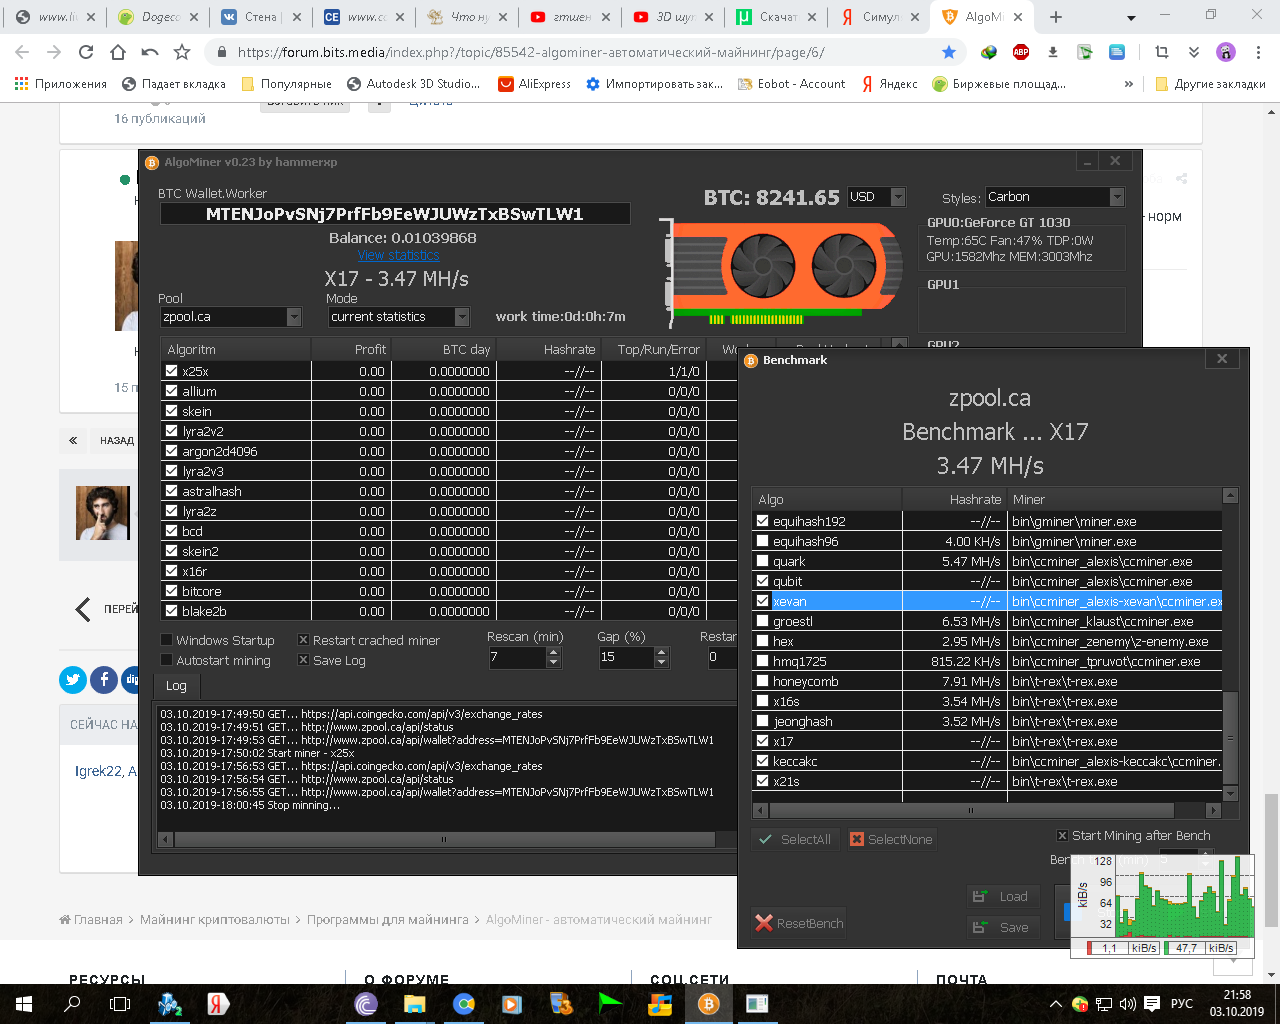Open AliExpress bookmark

(x=535, y=84)
